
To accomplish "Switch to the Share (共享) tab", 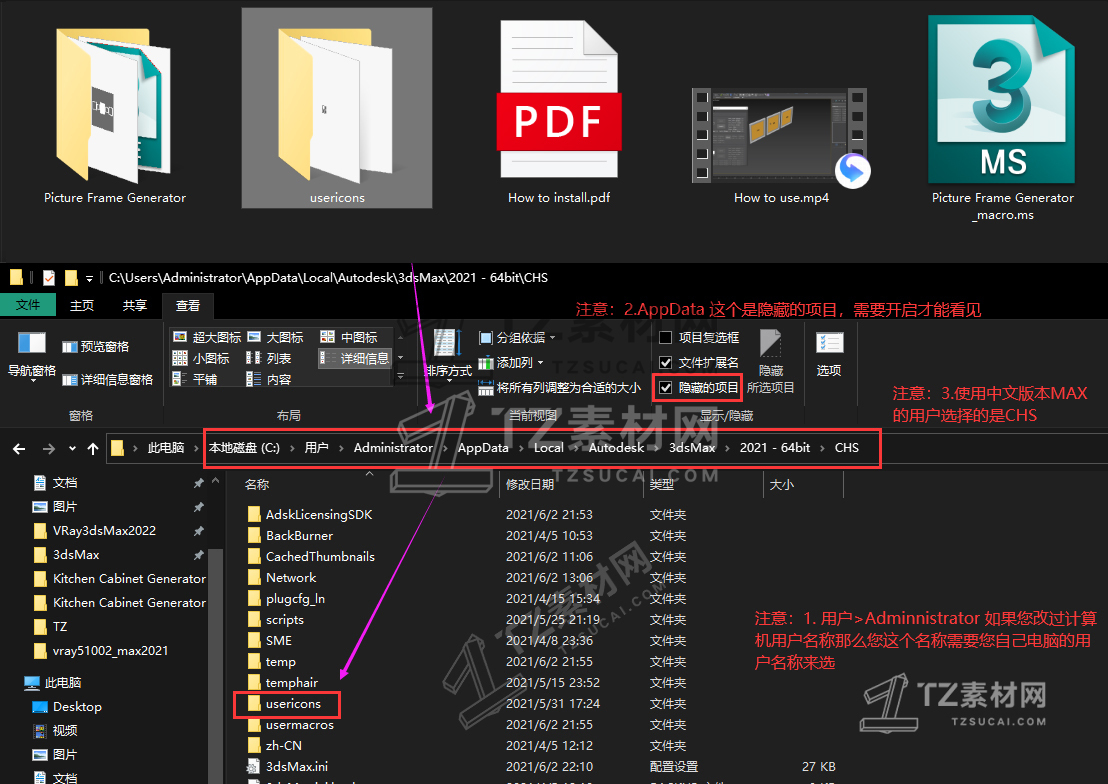I will [134, 305].
